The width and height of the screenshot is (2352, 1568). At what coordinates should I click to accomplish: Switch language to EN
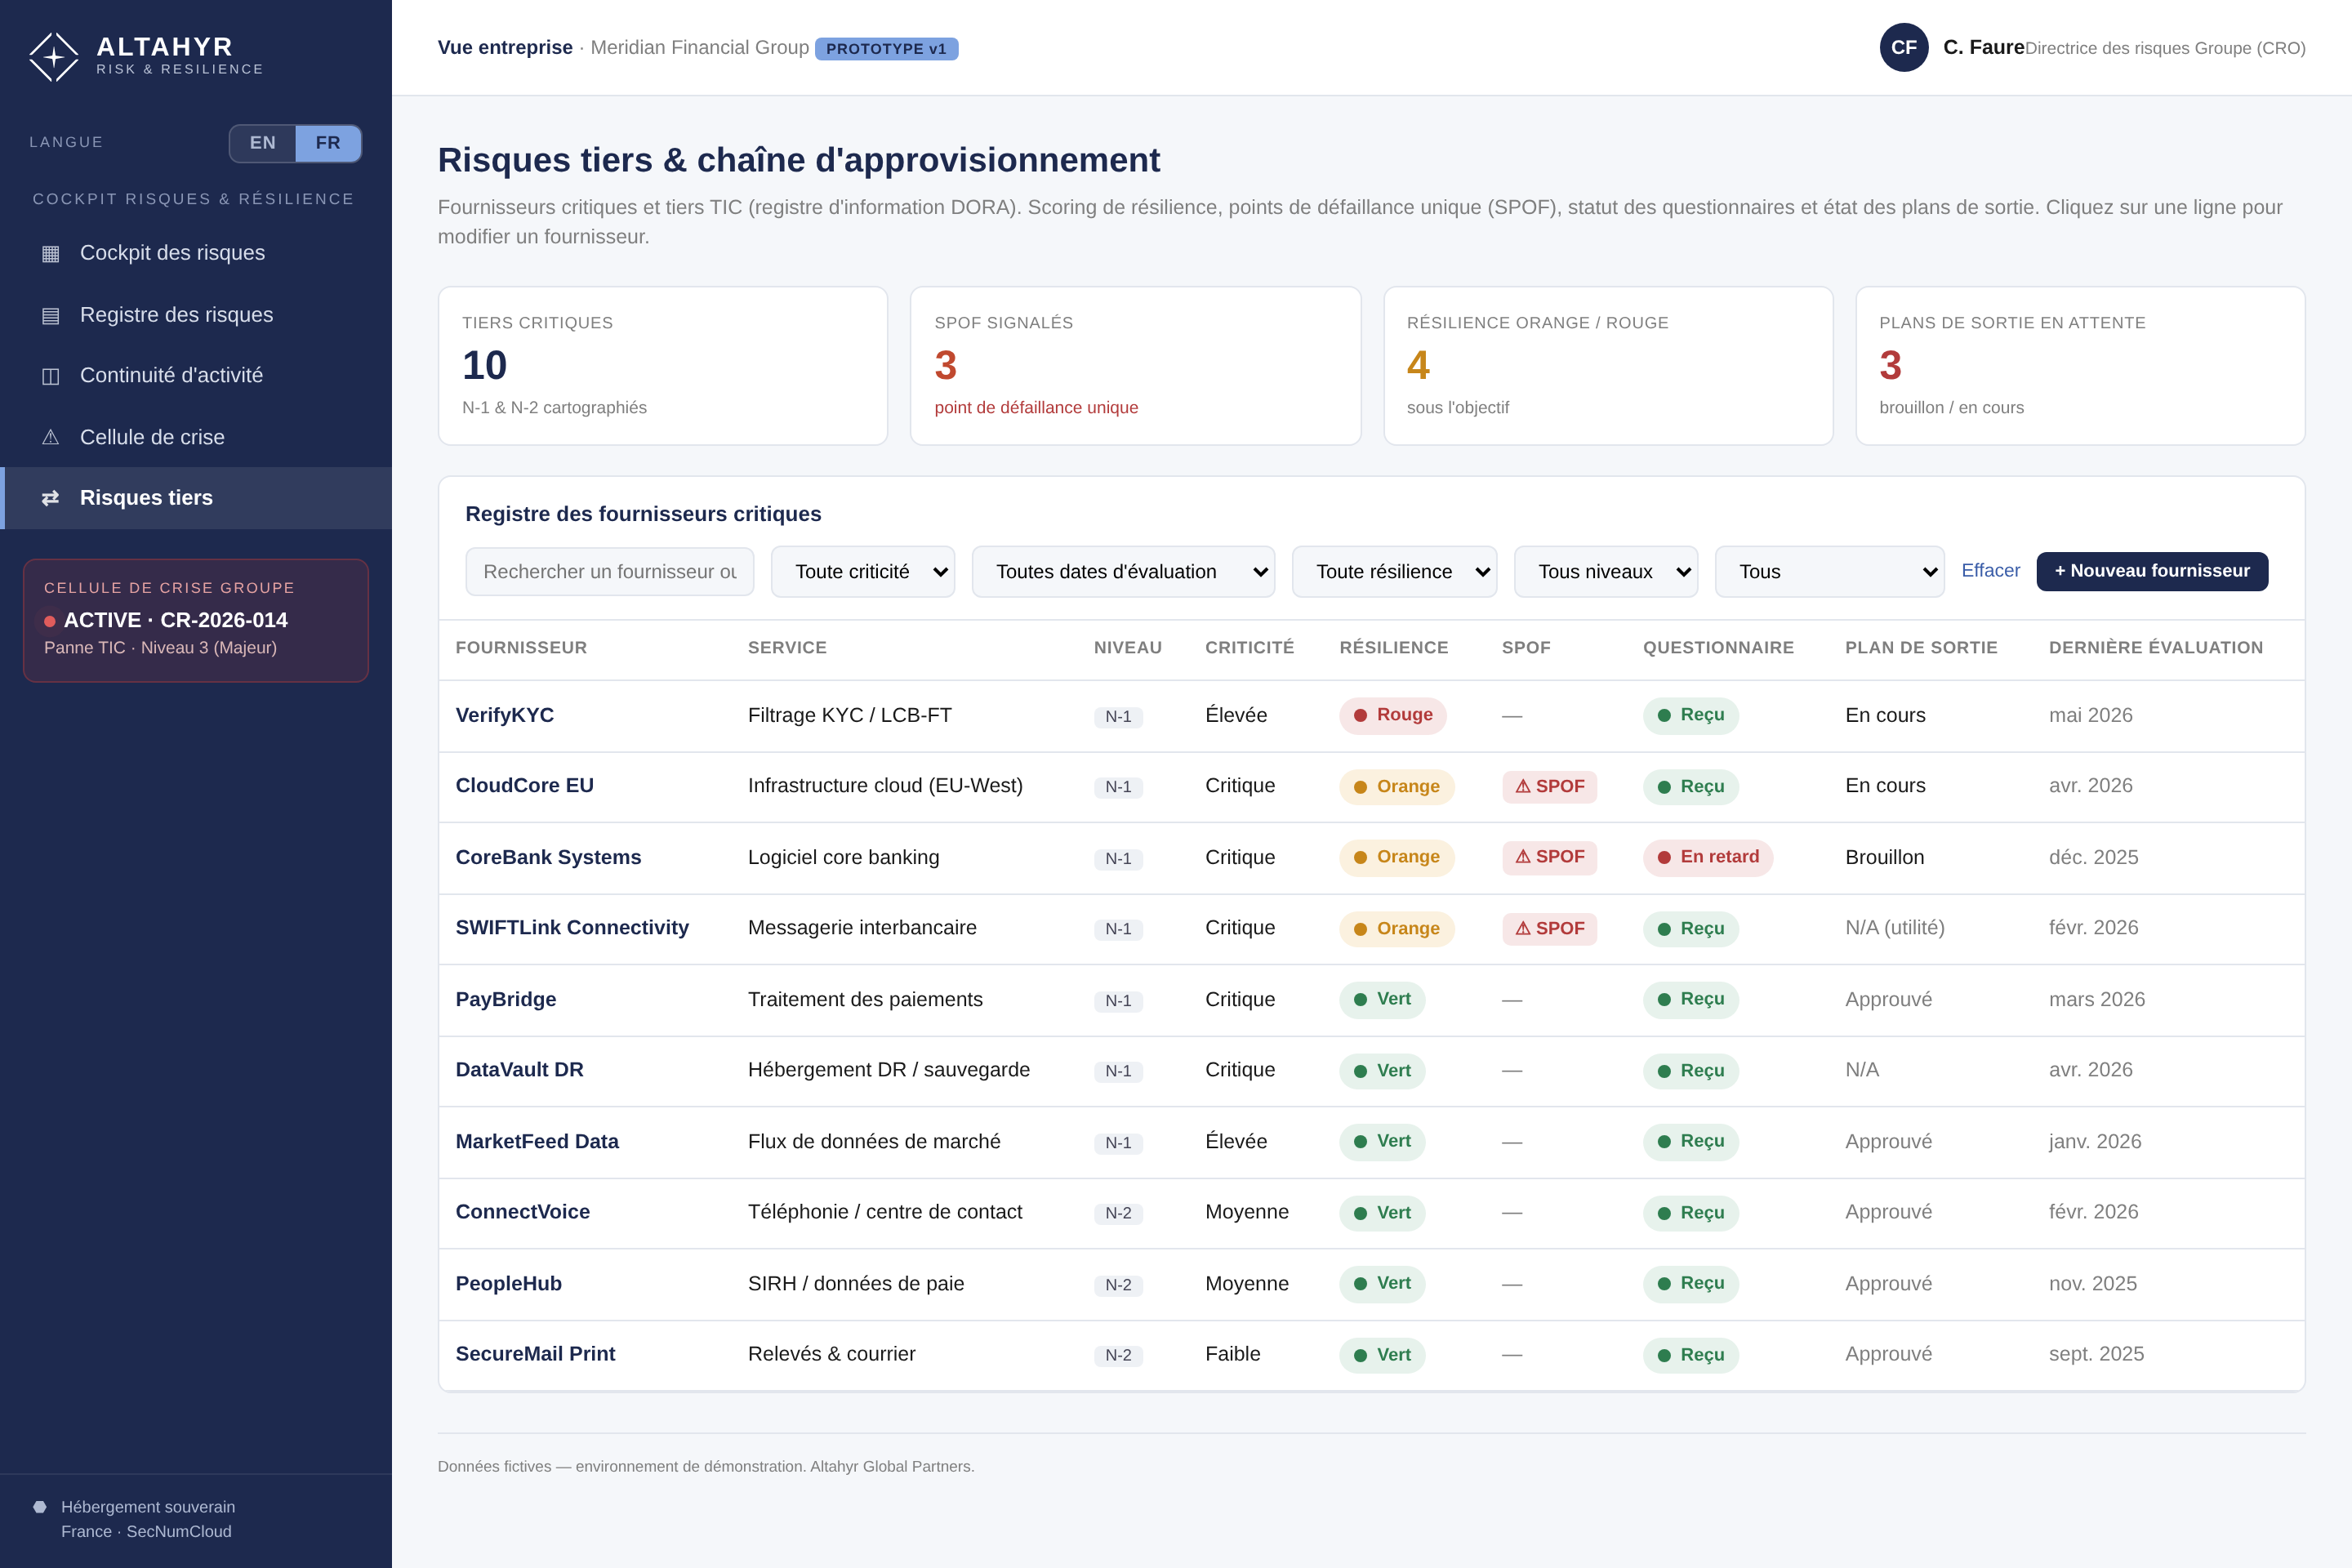tap(263, 143)
